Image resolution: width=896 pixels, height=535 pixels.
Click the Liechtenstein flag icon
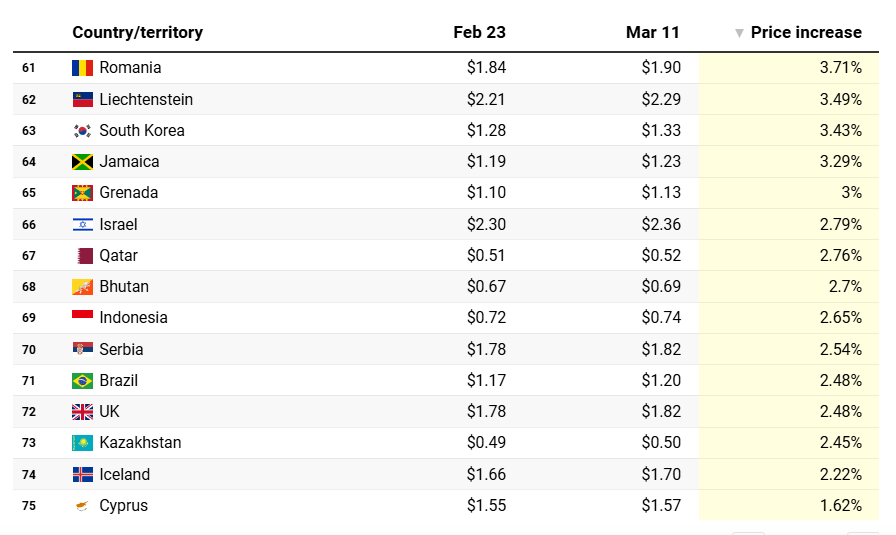[82, 100]
